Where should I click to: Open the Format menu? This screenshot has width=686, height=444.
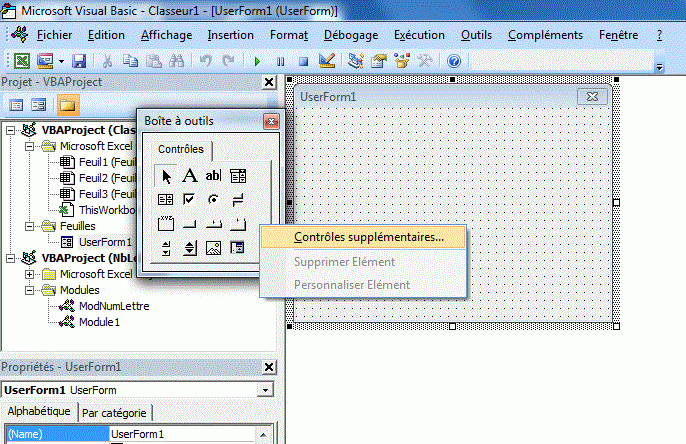point(289,35)
